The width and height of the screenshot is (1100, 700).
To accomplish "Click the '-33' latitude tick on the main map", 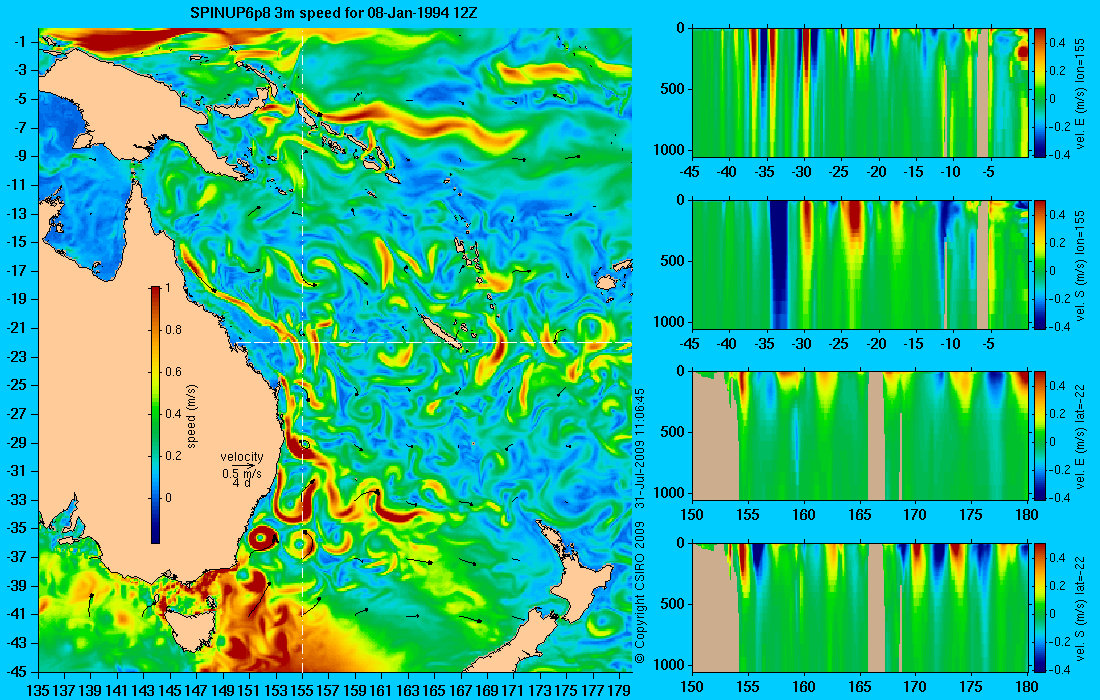I will pos(15,499).
